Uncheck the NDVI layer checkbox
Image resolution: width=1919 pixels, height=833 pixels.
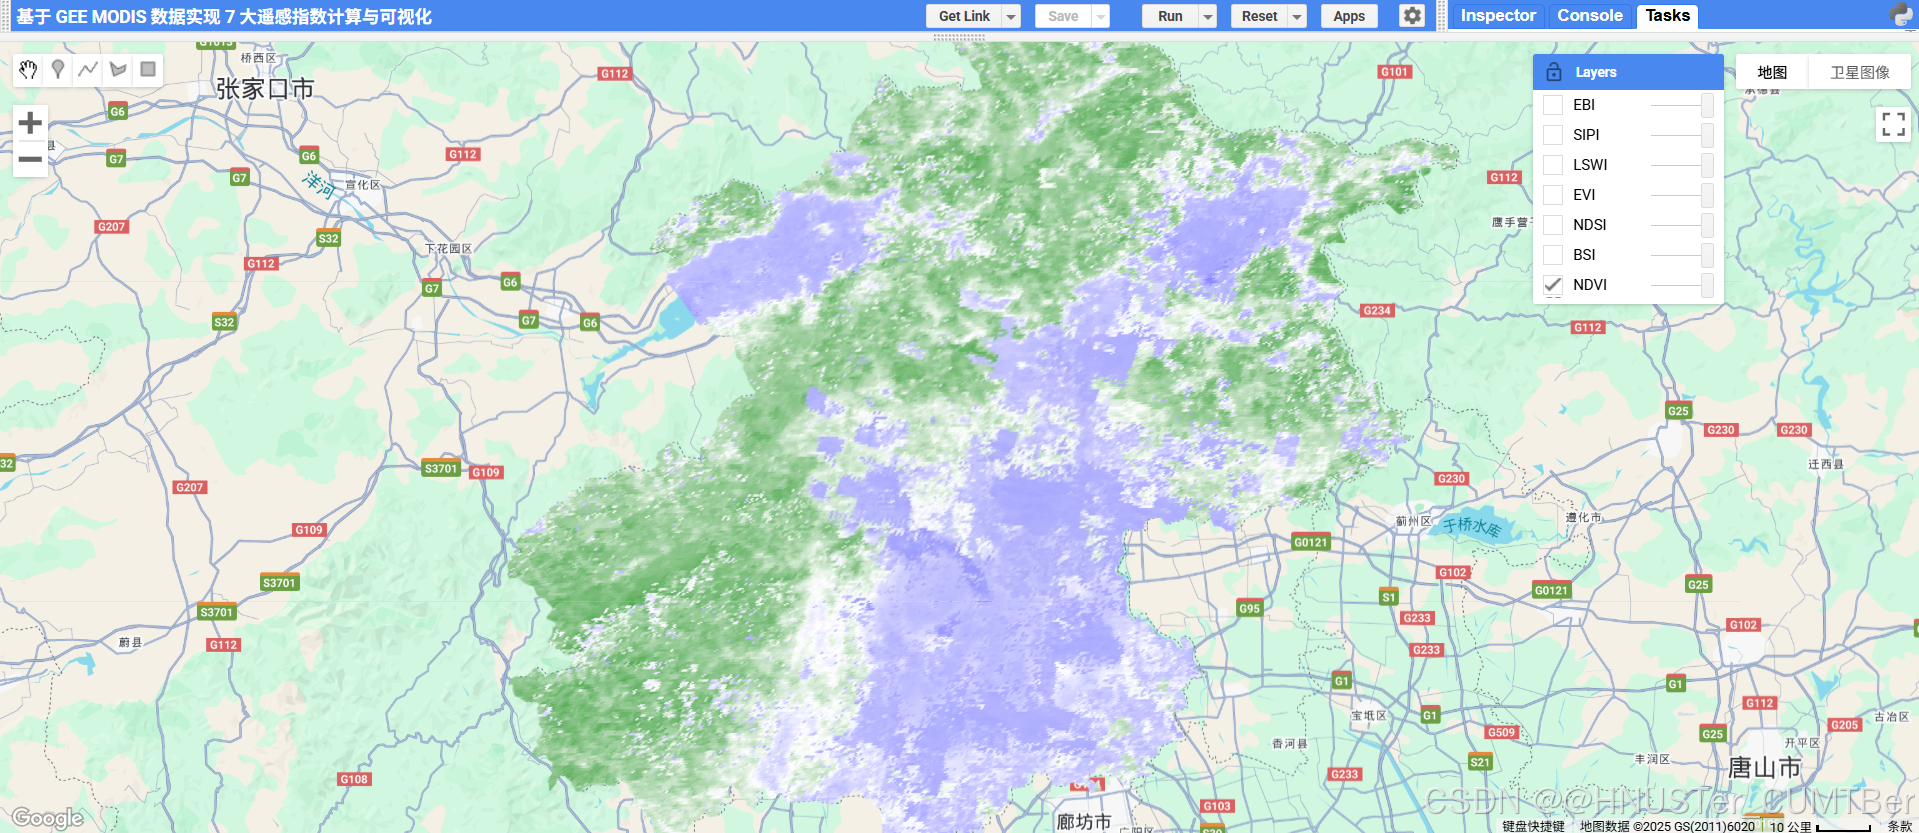1553,285
